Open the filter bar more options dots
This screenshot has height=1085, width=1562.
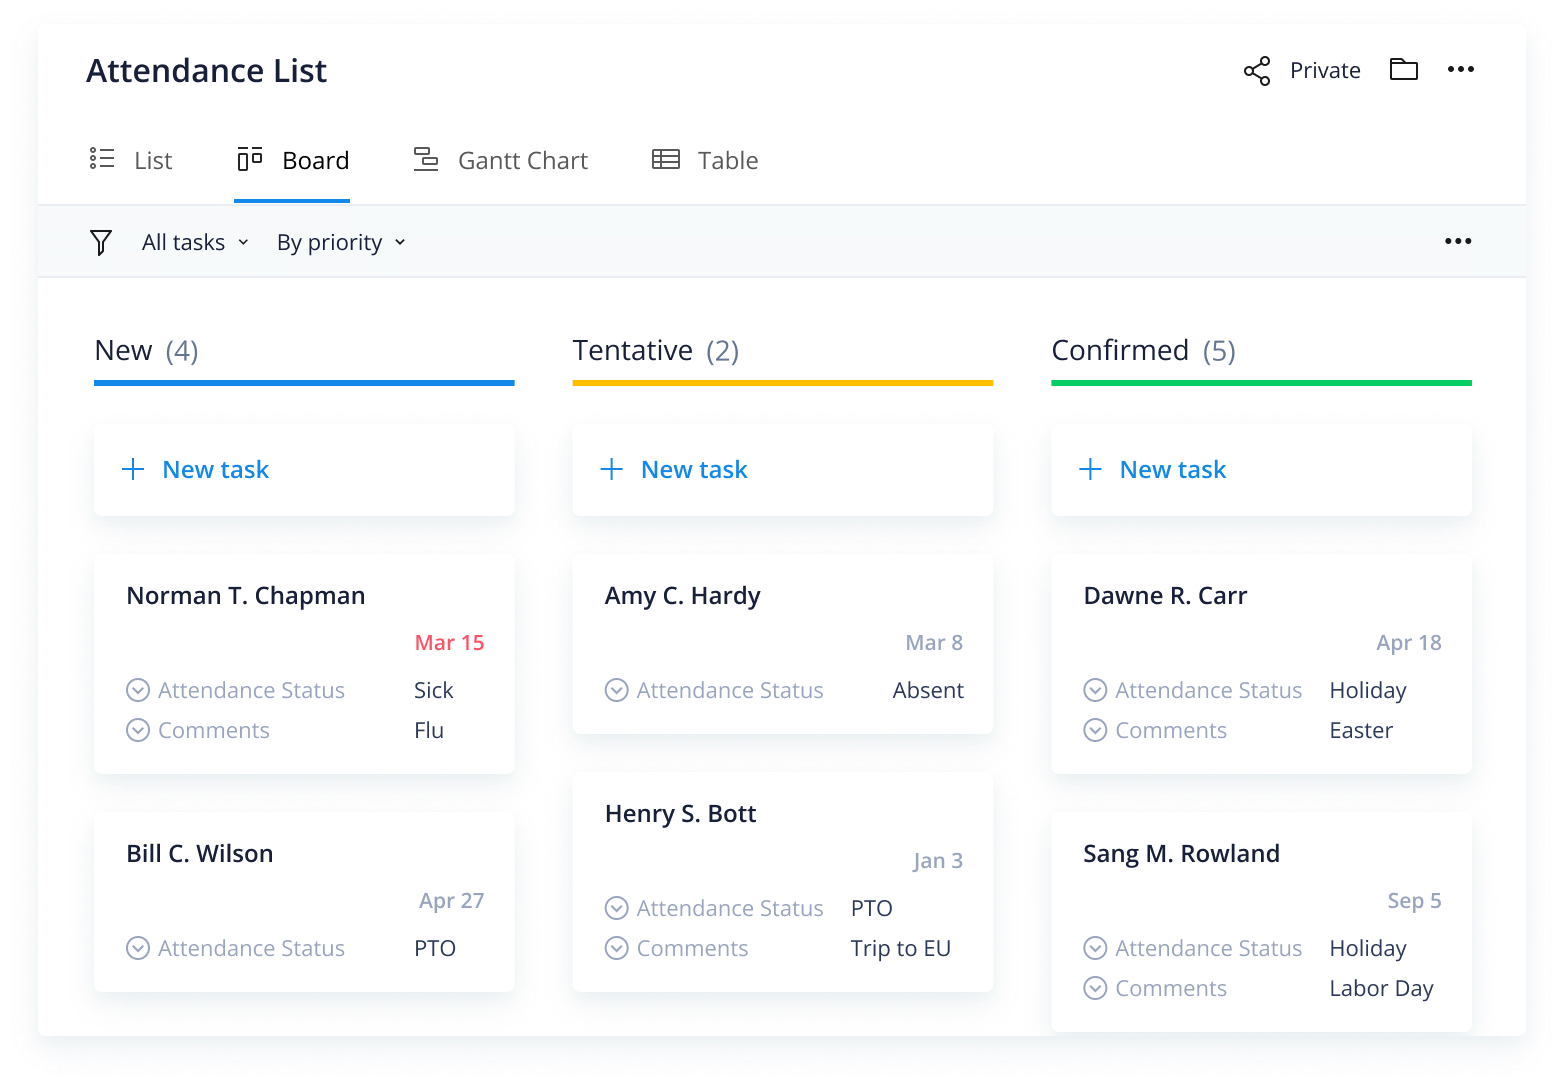point(1458,241)
